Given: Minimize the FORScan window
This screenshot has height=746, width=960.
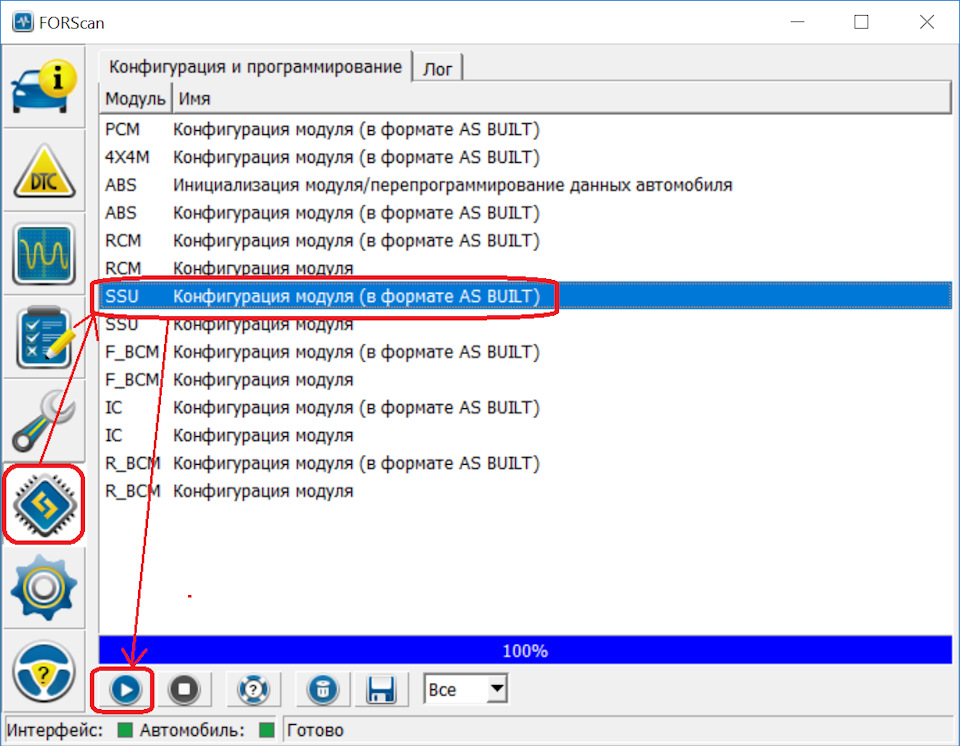Looking at the screenshot, I should pyautogui.click(x=797, y=22).
